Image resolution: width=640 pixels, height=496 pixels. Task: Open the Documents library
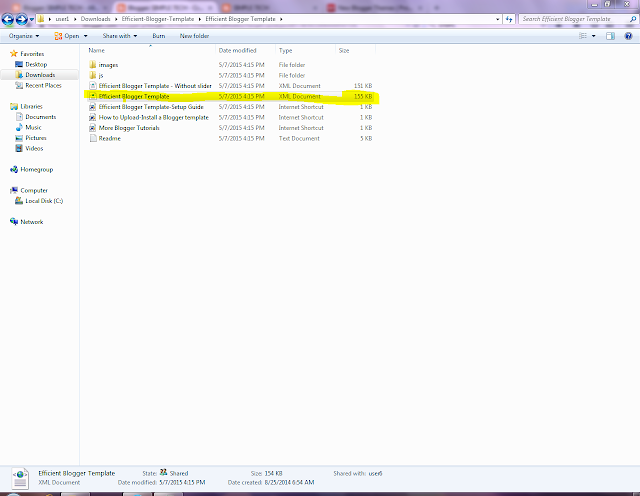pyautogui.click(x=40, y=117)
